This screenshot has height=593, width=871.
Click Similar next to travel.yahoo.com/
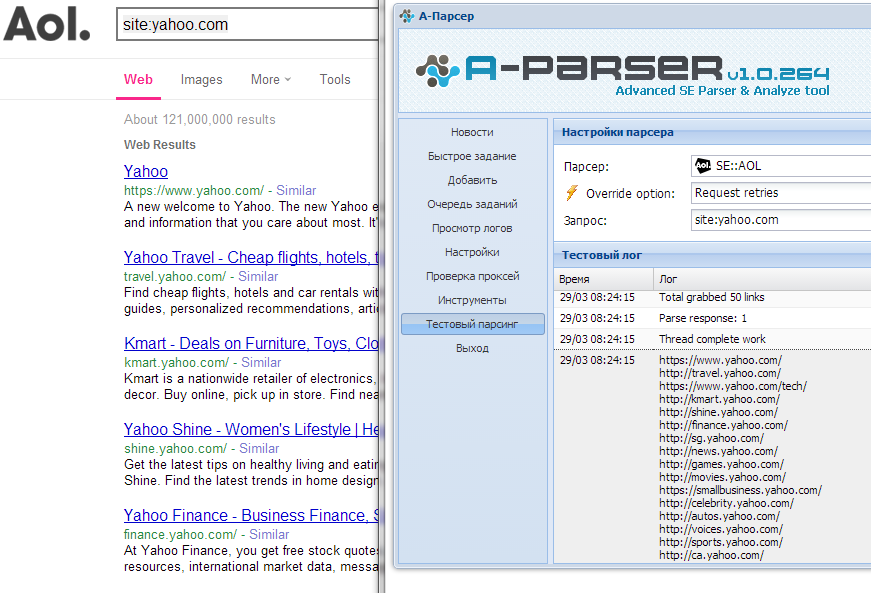[258, 277]
